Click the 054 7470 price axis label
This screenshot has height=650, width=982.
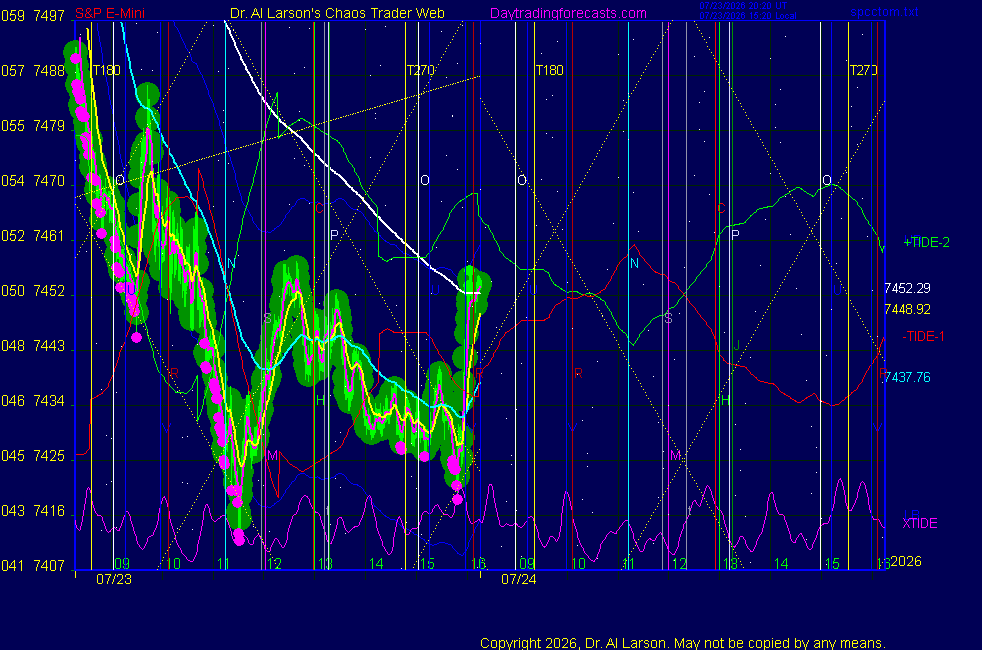click(x=33, y=181)
